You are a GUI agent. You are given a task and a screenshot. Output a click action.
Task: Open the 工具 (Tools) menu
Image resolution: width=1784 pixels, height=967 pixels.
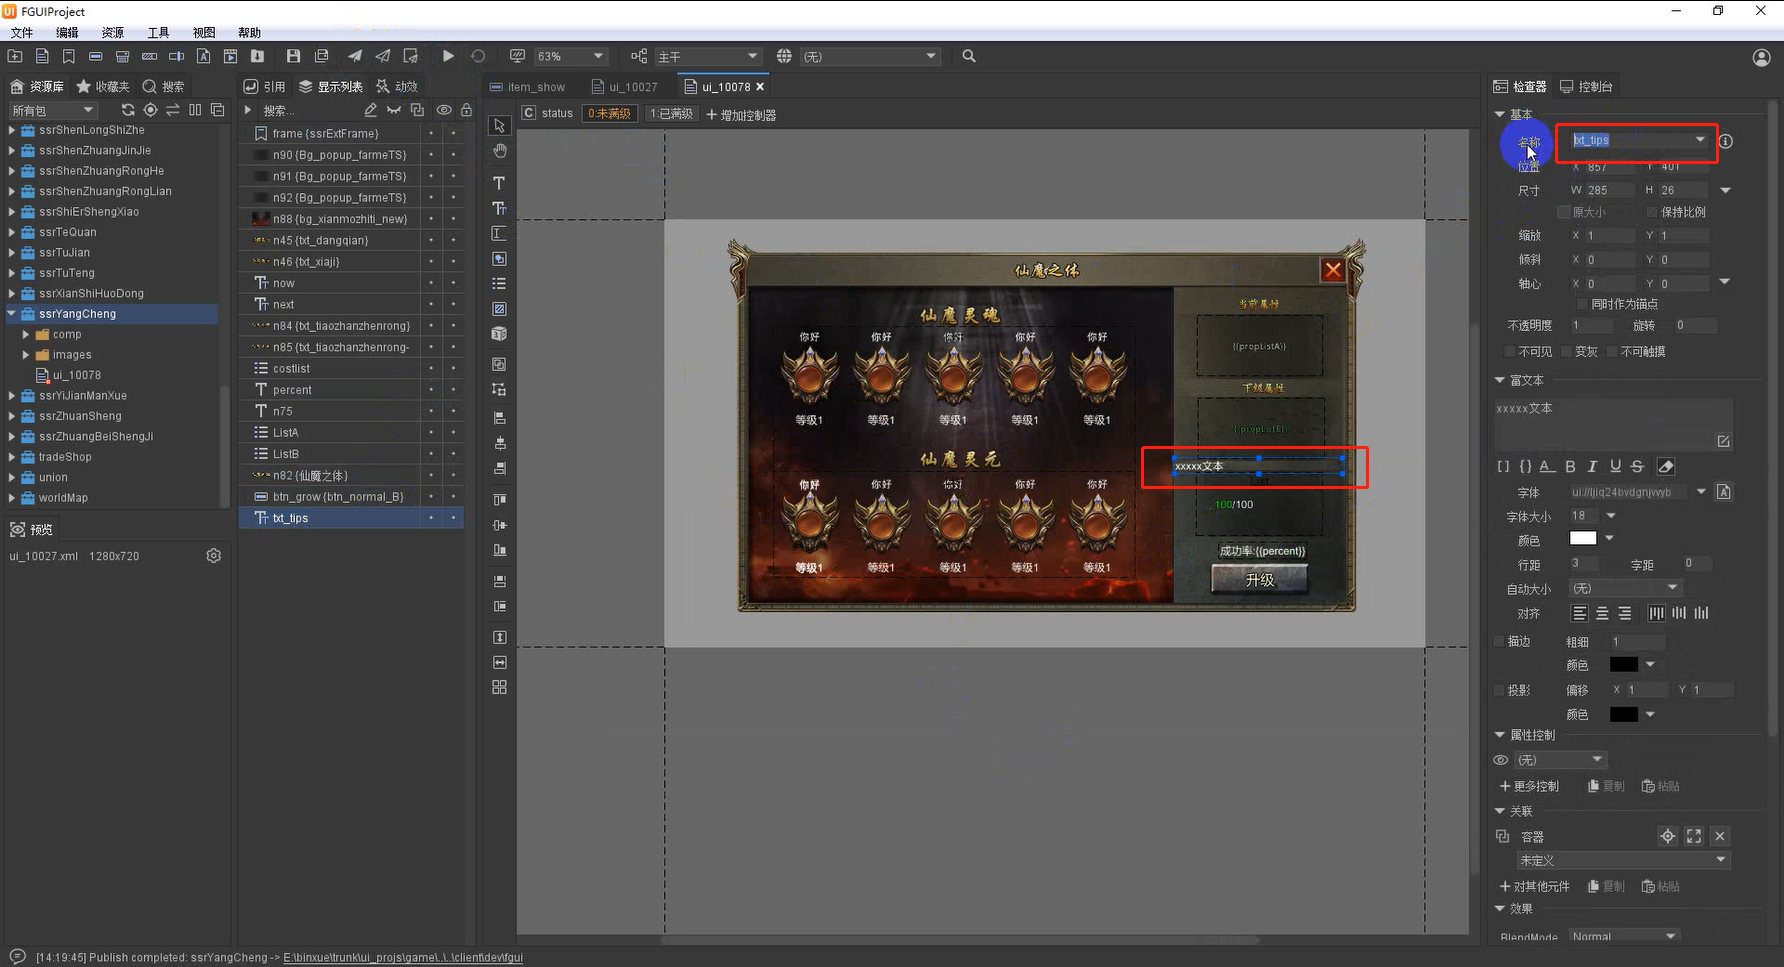[158, 33]
